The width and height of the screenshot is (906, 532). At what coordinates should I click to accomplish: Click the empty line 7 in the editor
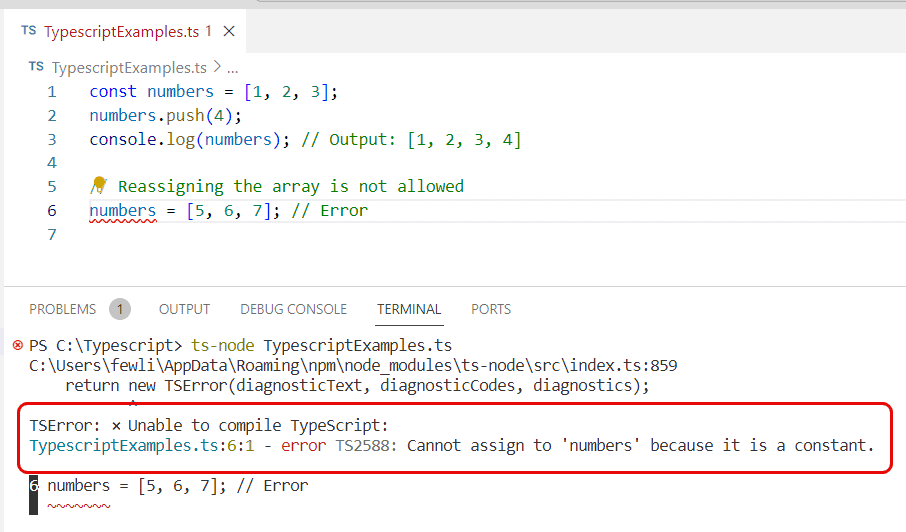(497, 235)
